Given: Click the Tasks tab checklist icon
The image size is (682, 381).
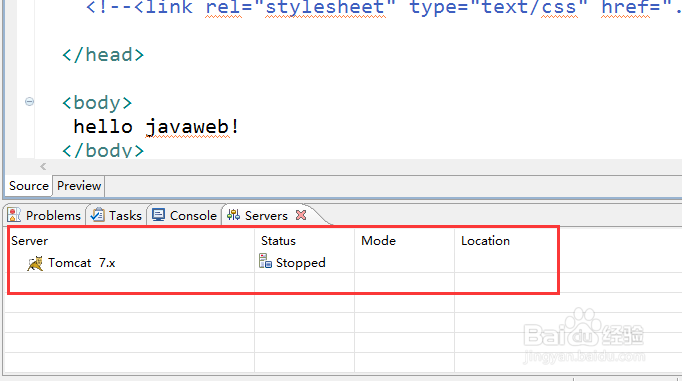Looking at the screenshot, I should click(x=97, y=215).
